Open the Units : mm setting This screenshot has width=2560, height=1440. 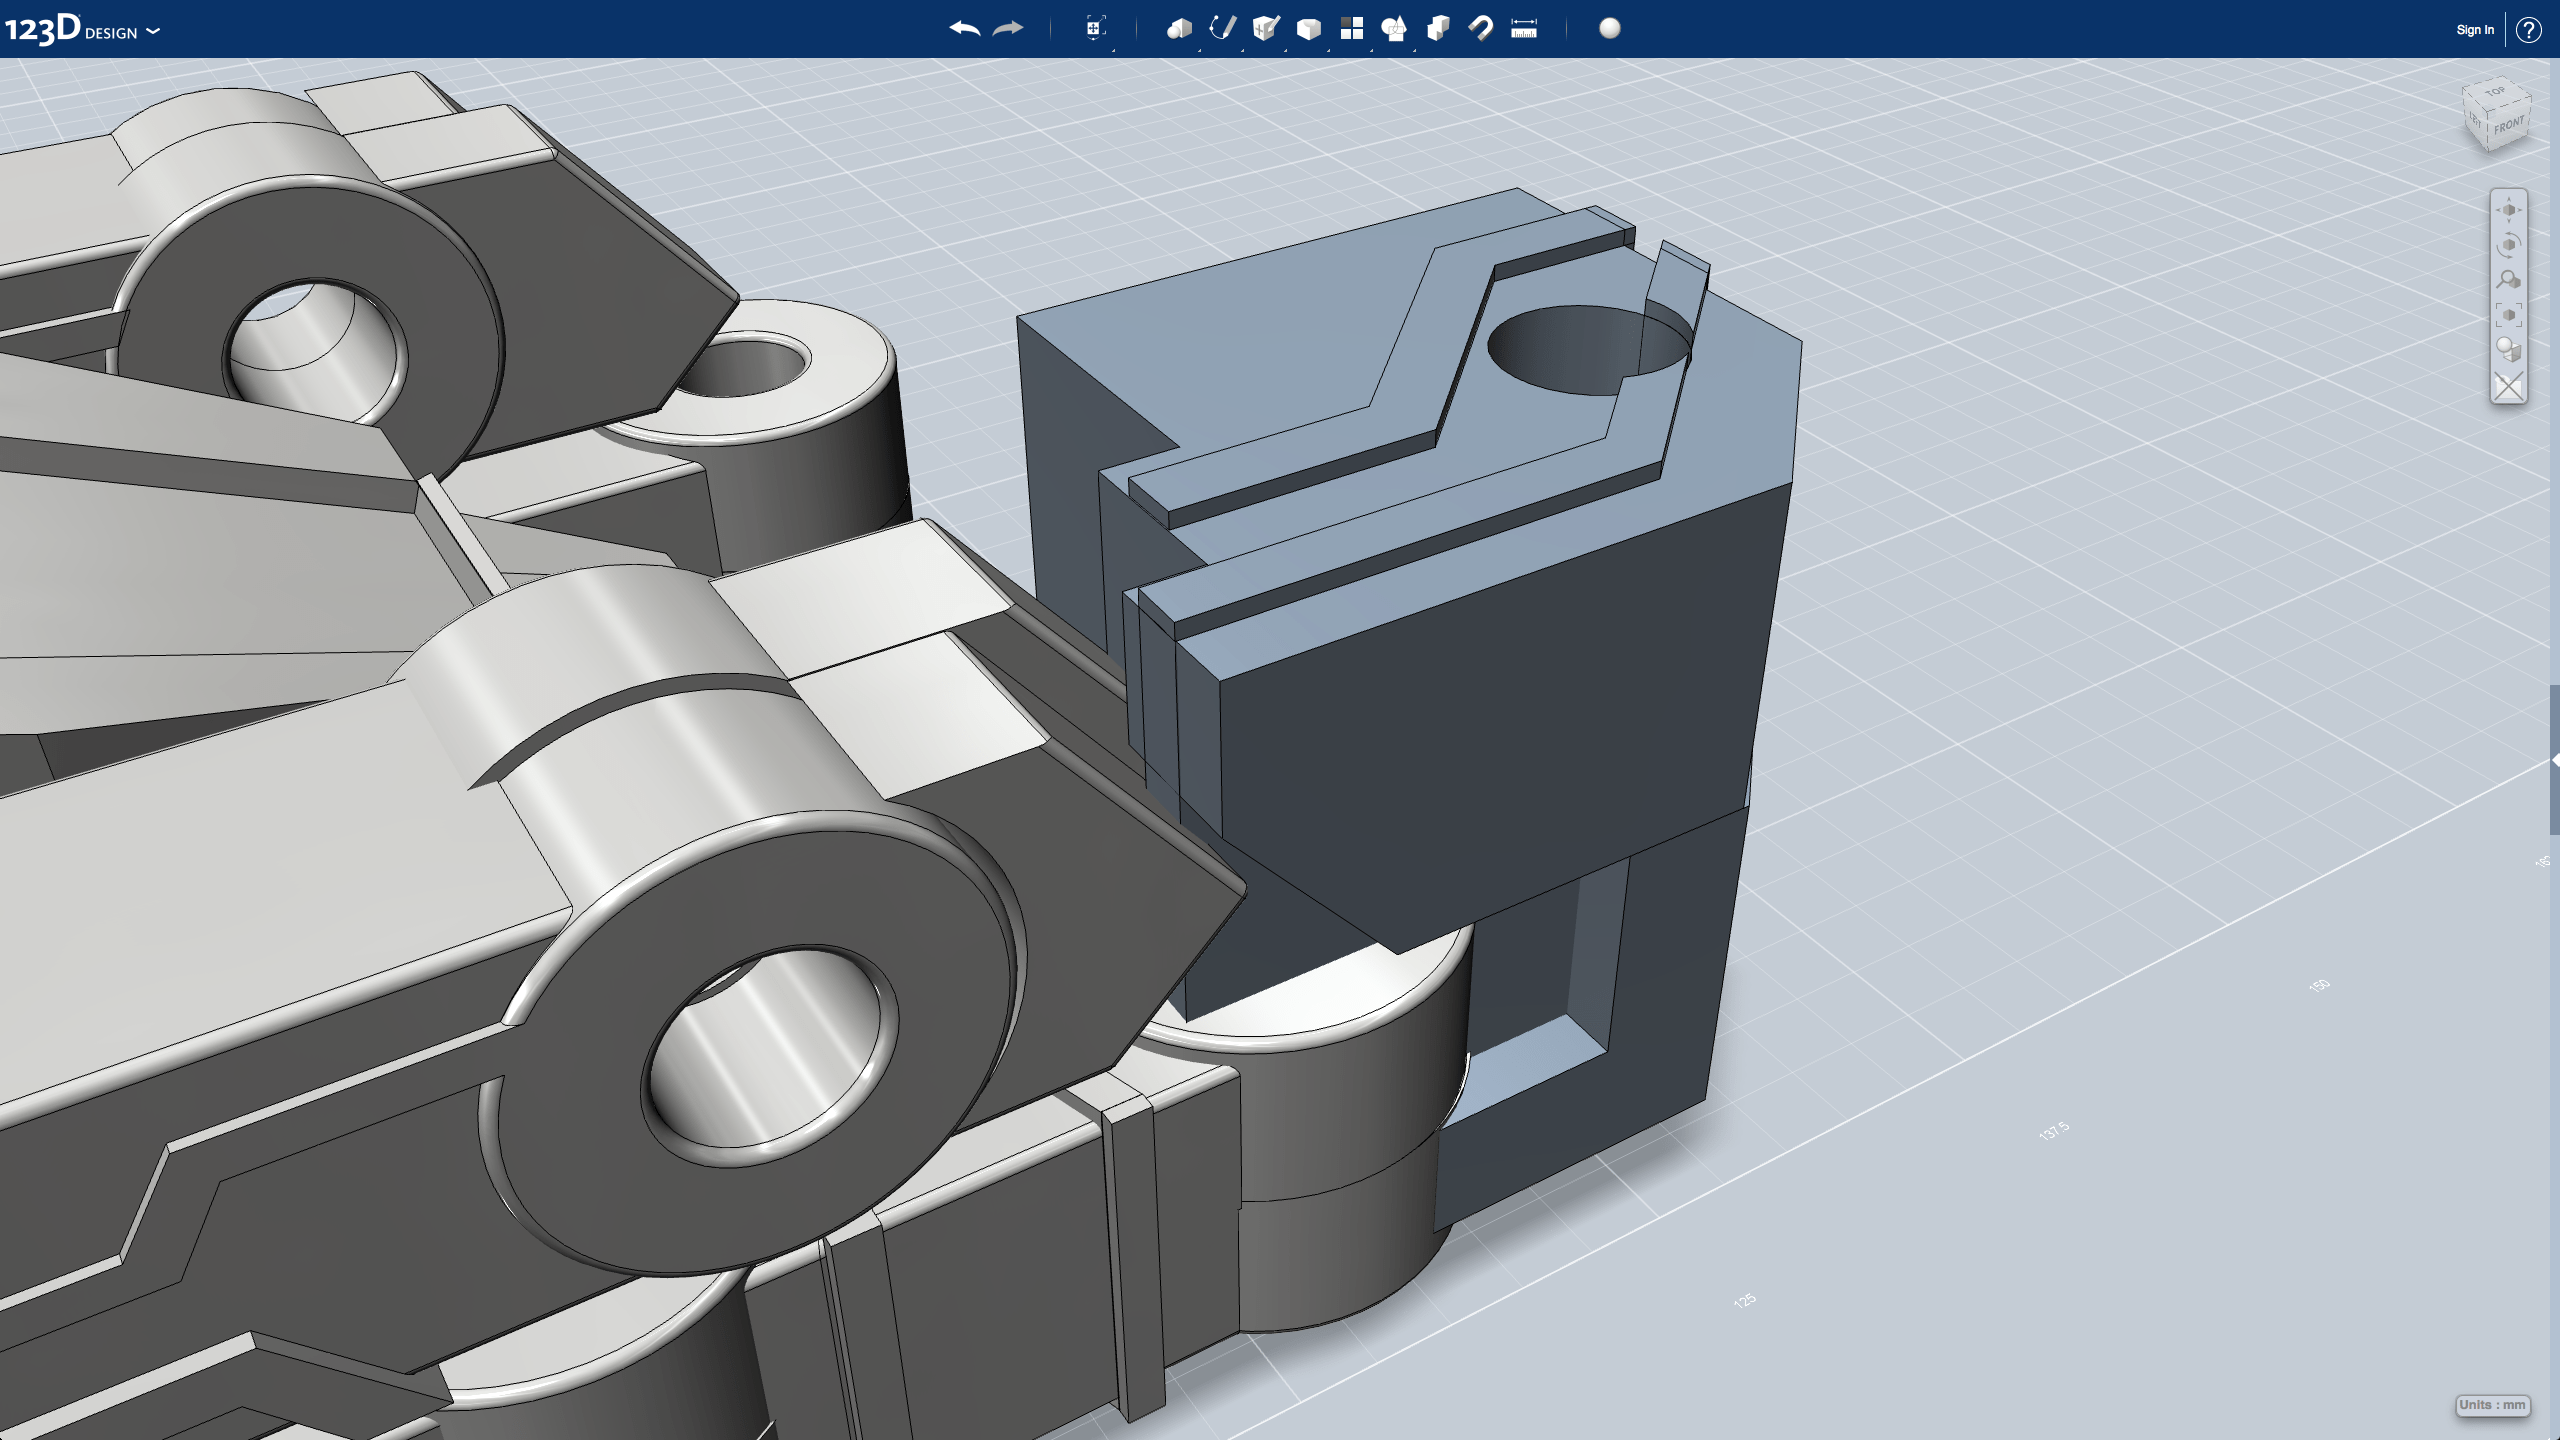click(x=2492, y=1405)
